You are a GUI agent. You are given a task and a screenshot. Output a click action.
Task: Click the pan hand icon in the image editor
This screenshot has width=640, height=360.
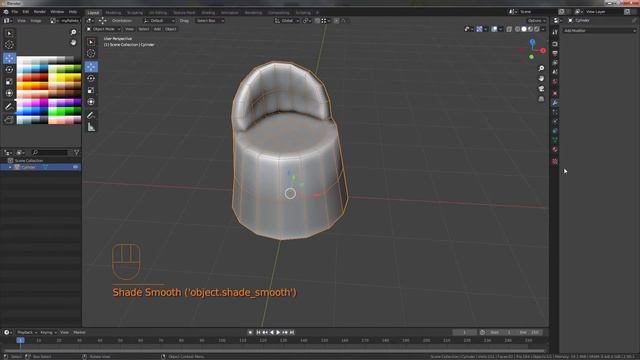[x=73, y=42]
